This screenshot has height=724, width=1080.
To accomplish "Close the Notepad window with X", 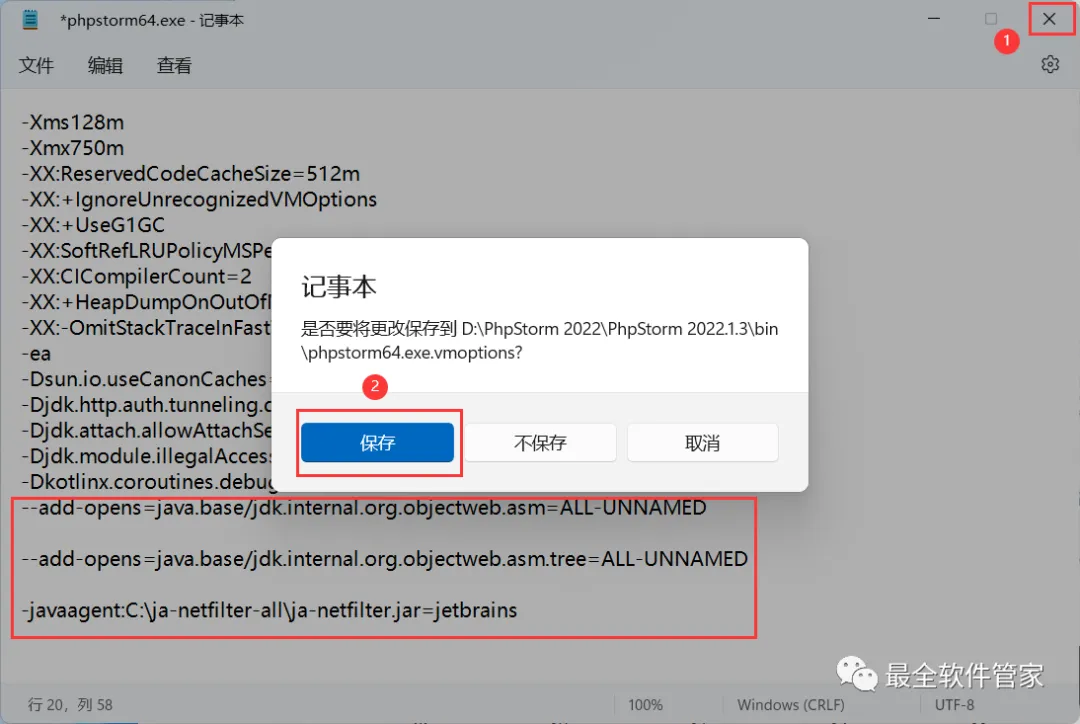I will [x=1049, y=19].
